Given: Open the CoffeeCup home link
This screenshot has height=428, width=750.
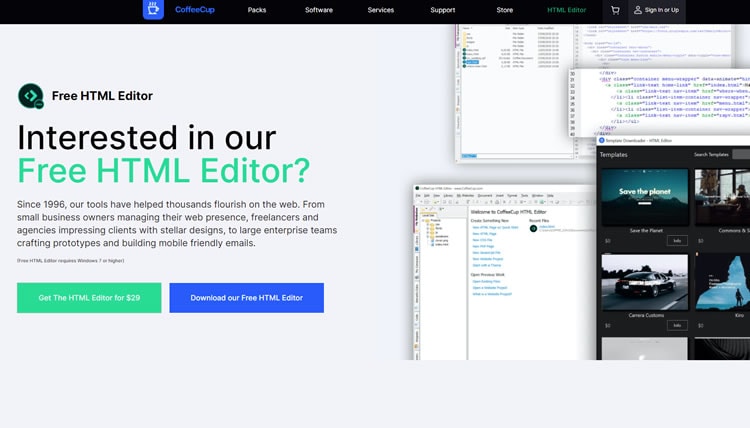Looking at the screenshot, I should tap(195, 10).
